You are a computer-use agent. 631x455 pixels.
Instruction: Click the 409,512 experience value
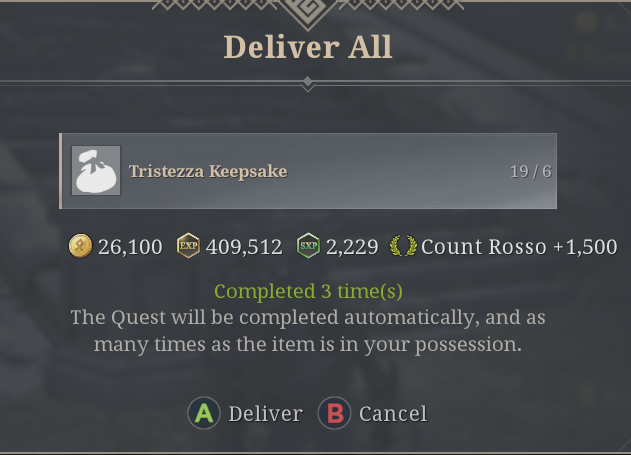point(244,246)
